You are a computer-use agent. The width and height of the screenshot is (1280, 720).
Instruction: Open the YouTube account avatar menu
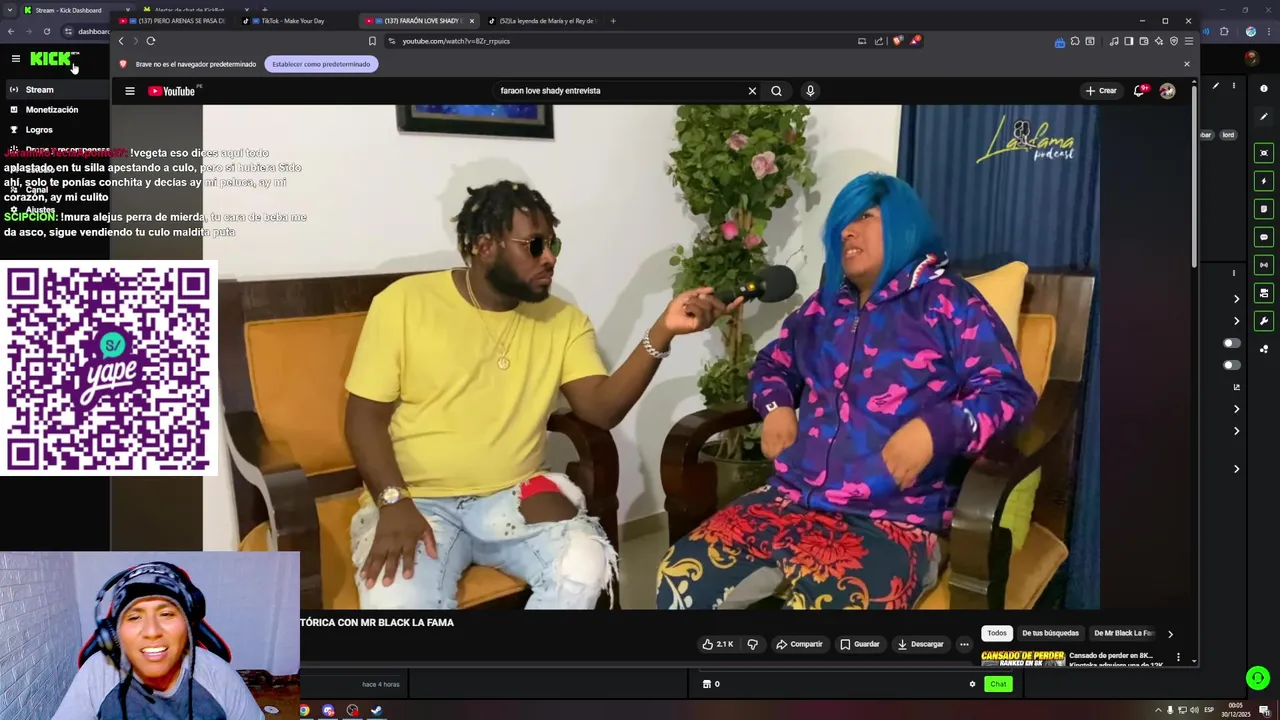(x=1167, y=91)
